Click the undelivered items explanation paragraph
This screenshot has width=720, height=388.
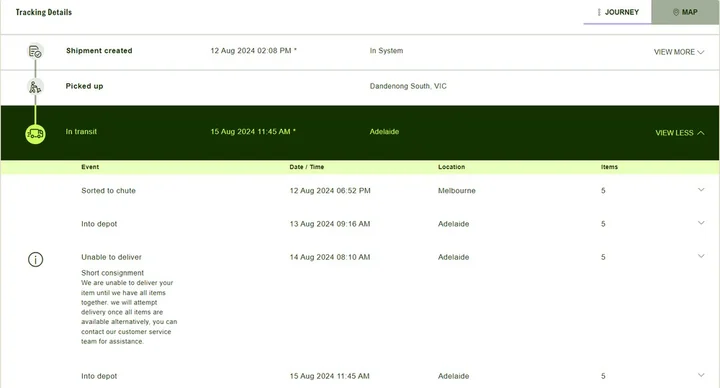129,312
